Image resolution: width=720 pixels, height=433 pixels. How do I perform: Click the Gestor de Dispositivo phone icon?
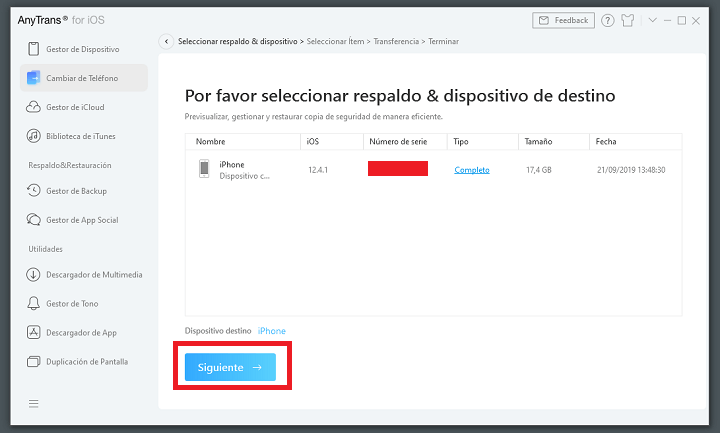tap(34, 49)
